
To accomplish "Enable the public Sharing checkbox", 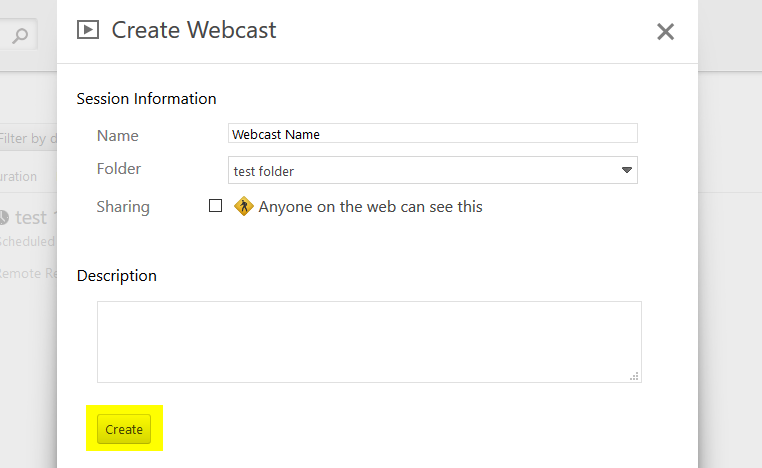I will click(x=215, y=206).
